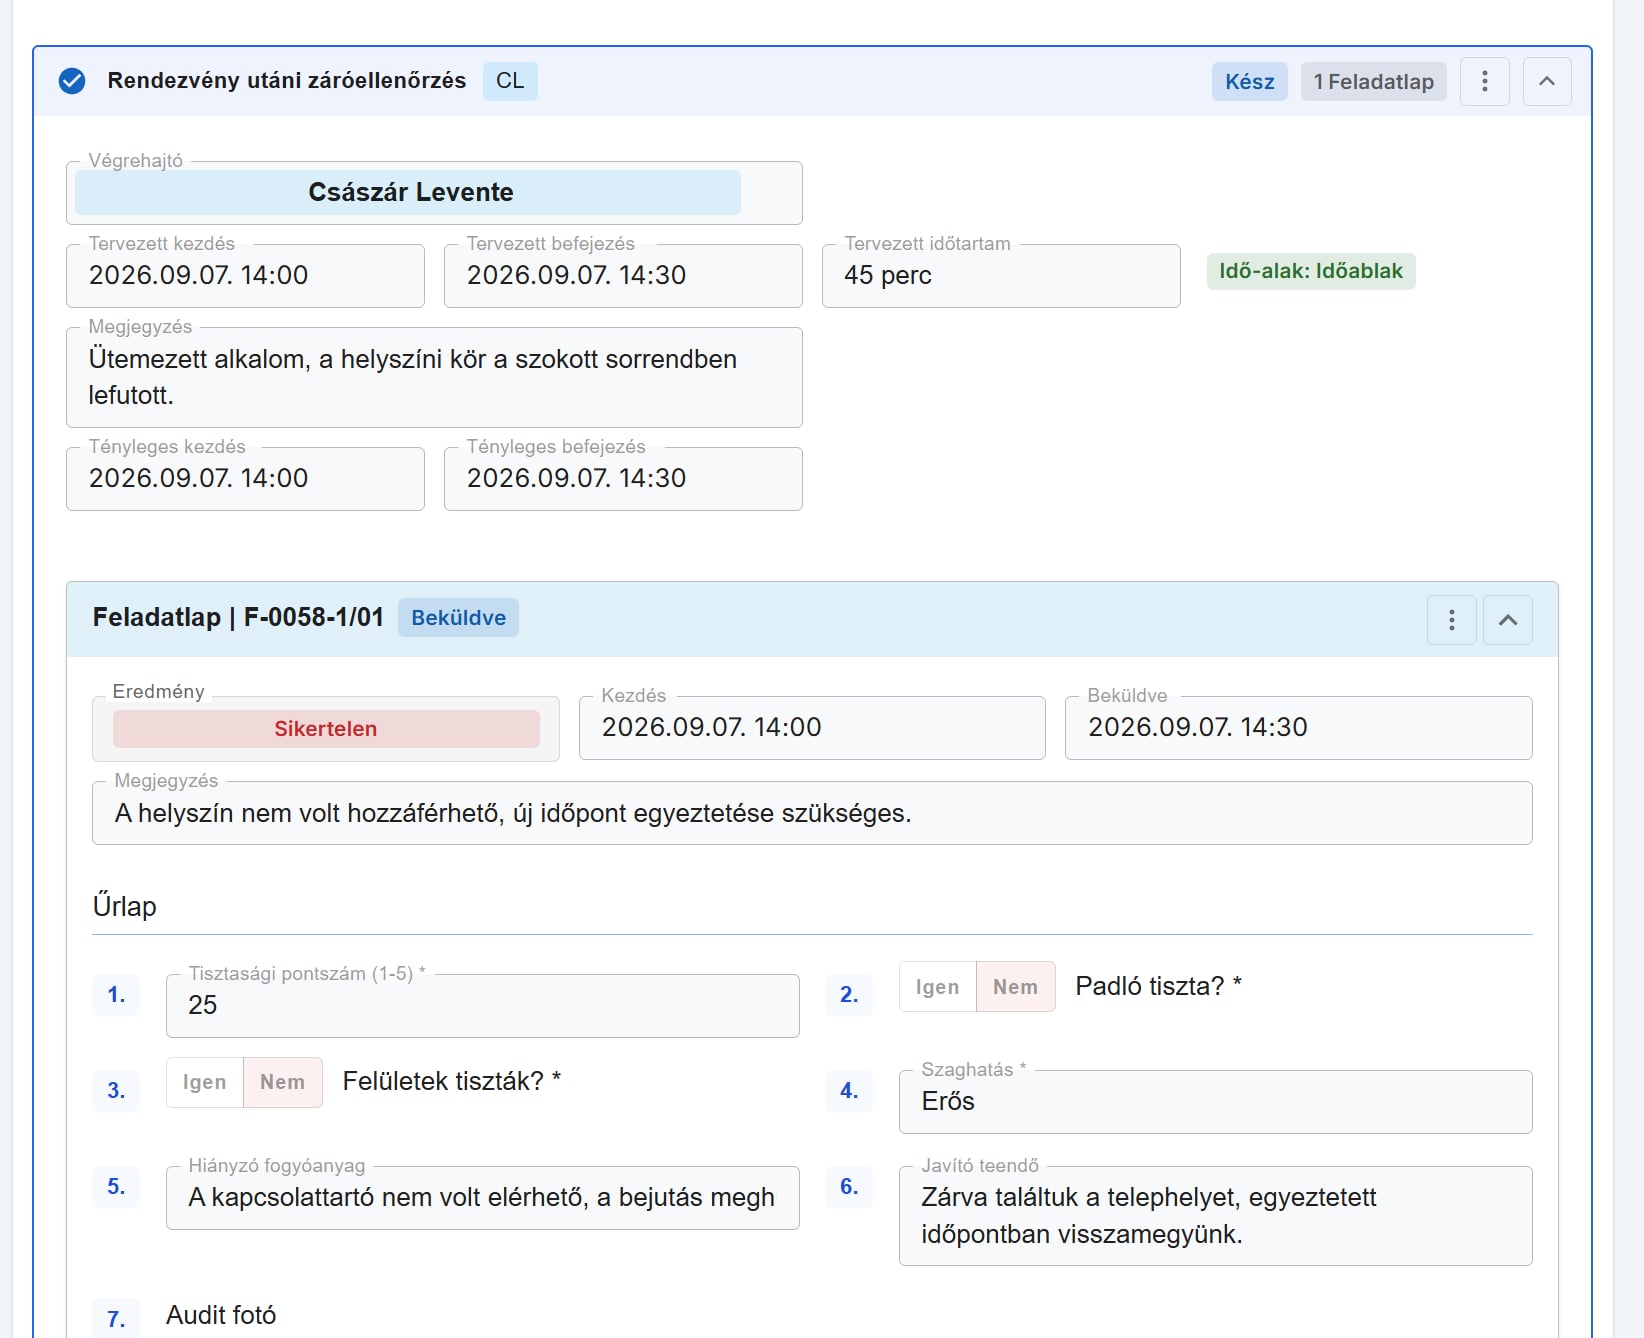
Task: Click the question number 1. marker
Action: (x=116, y=995)
